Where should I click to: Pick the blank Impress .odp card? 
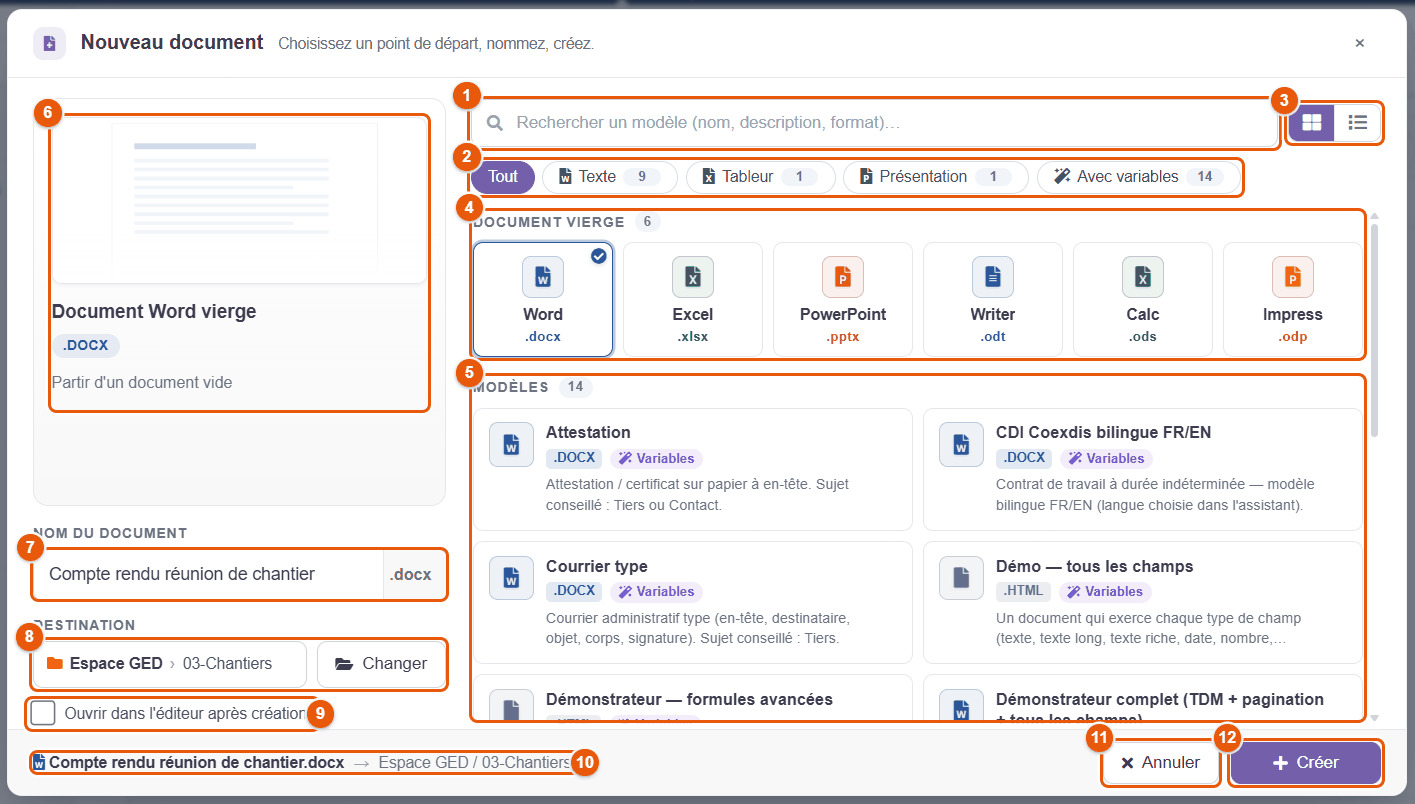pyautogui.click(x=1293, y=299)
